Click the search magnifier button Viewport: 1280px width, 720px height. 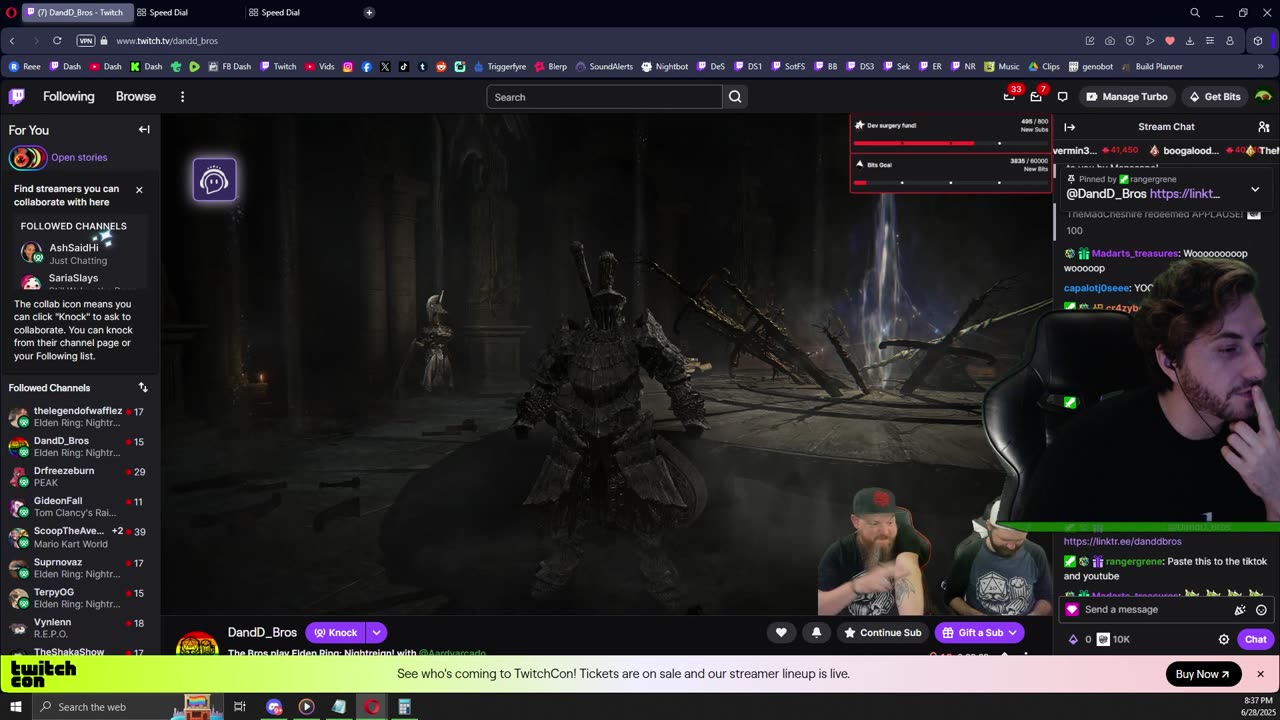click(x=735, y=97)
